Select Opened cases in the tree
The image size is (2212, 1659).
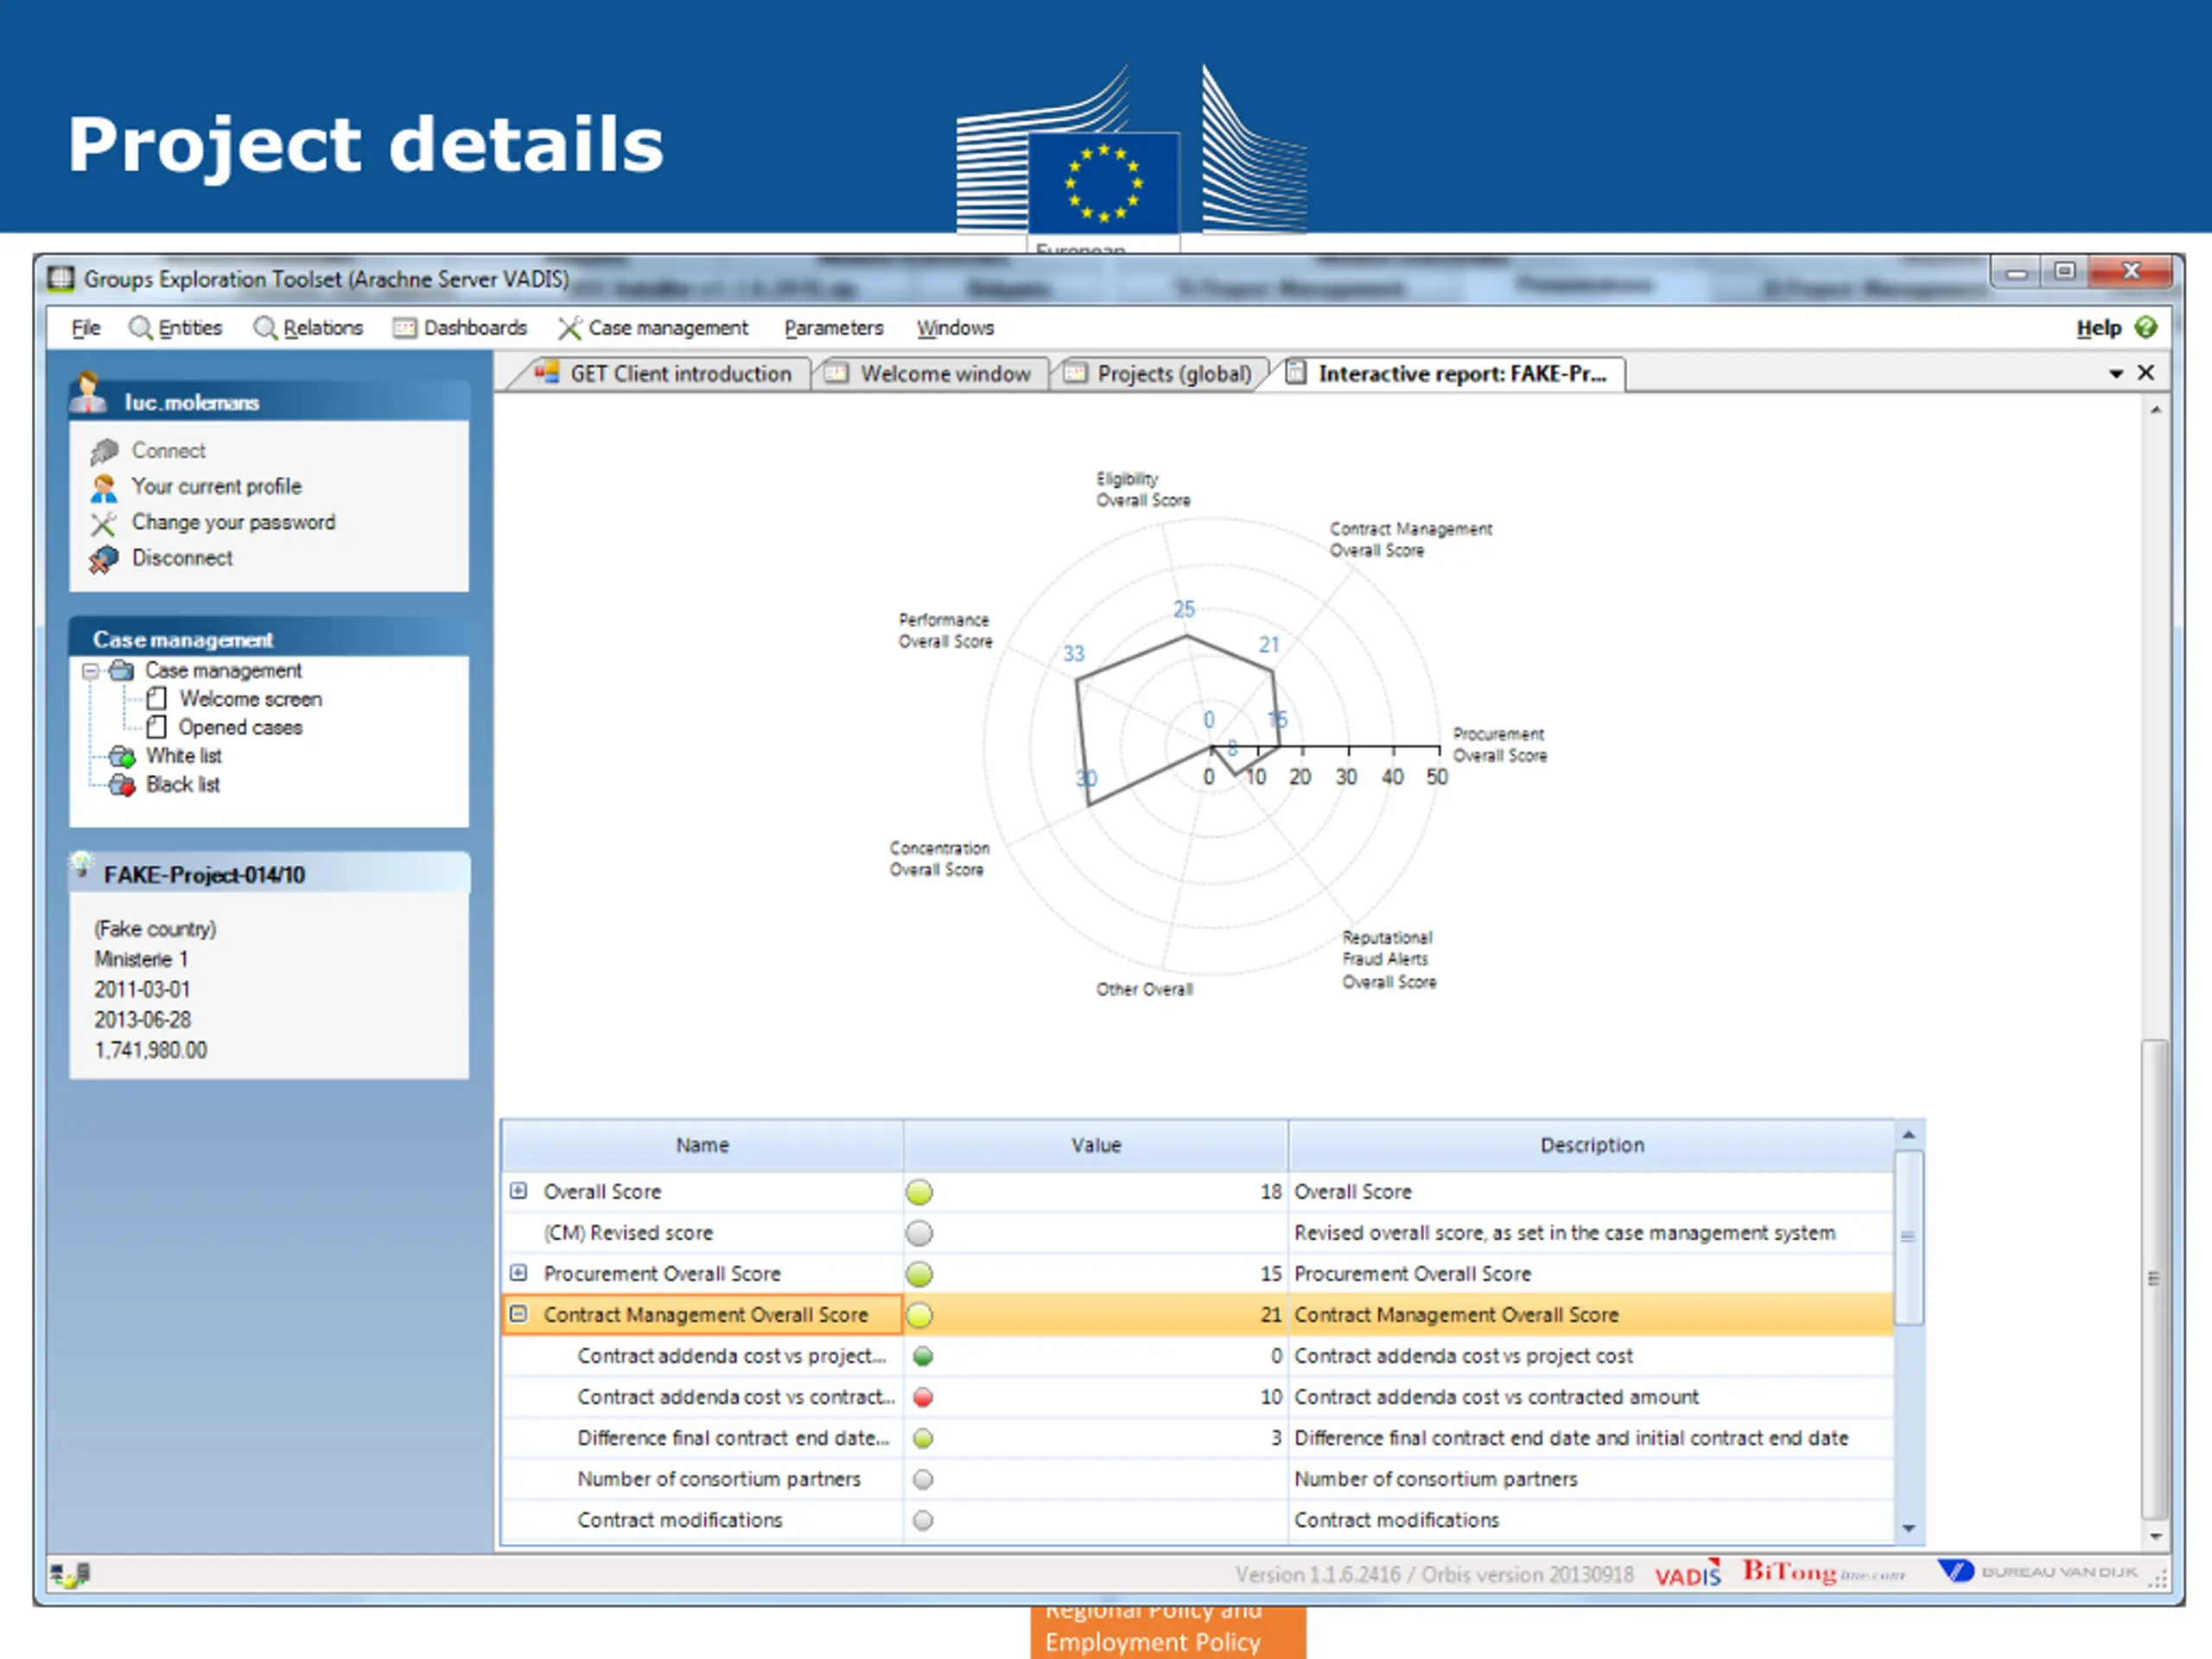click(x=240, y=727)
